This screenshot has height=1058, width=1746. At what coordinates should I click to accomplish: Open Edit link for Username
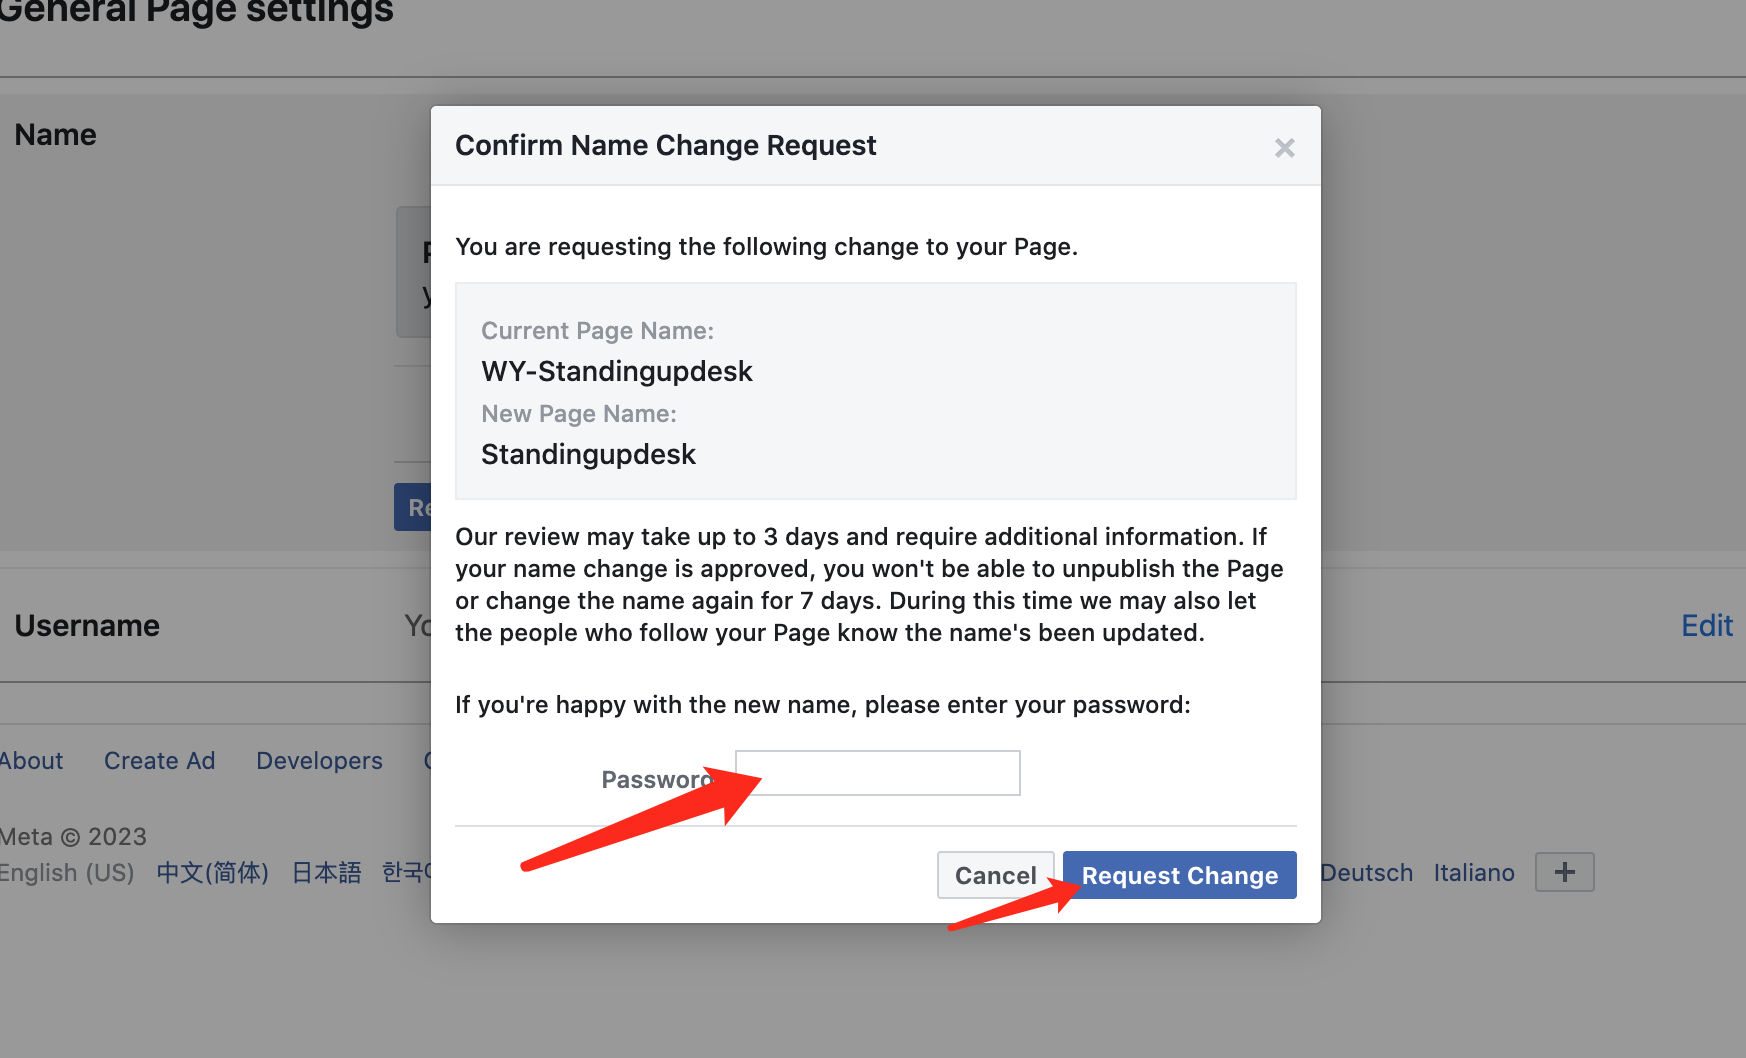(x=1706, y=626)
